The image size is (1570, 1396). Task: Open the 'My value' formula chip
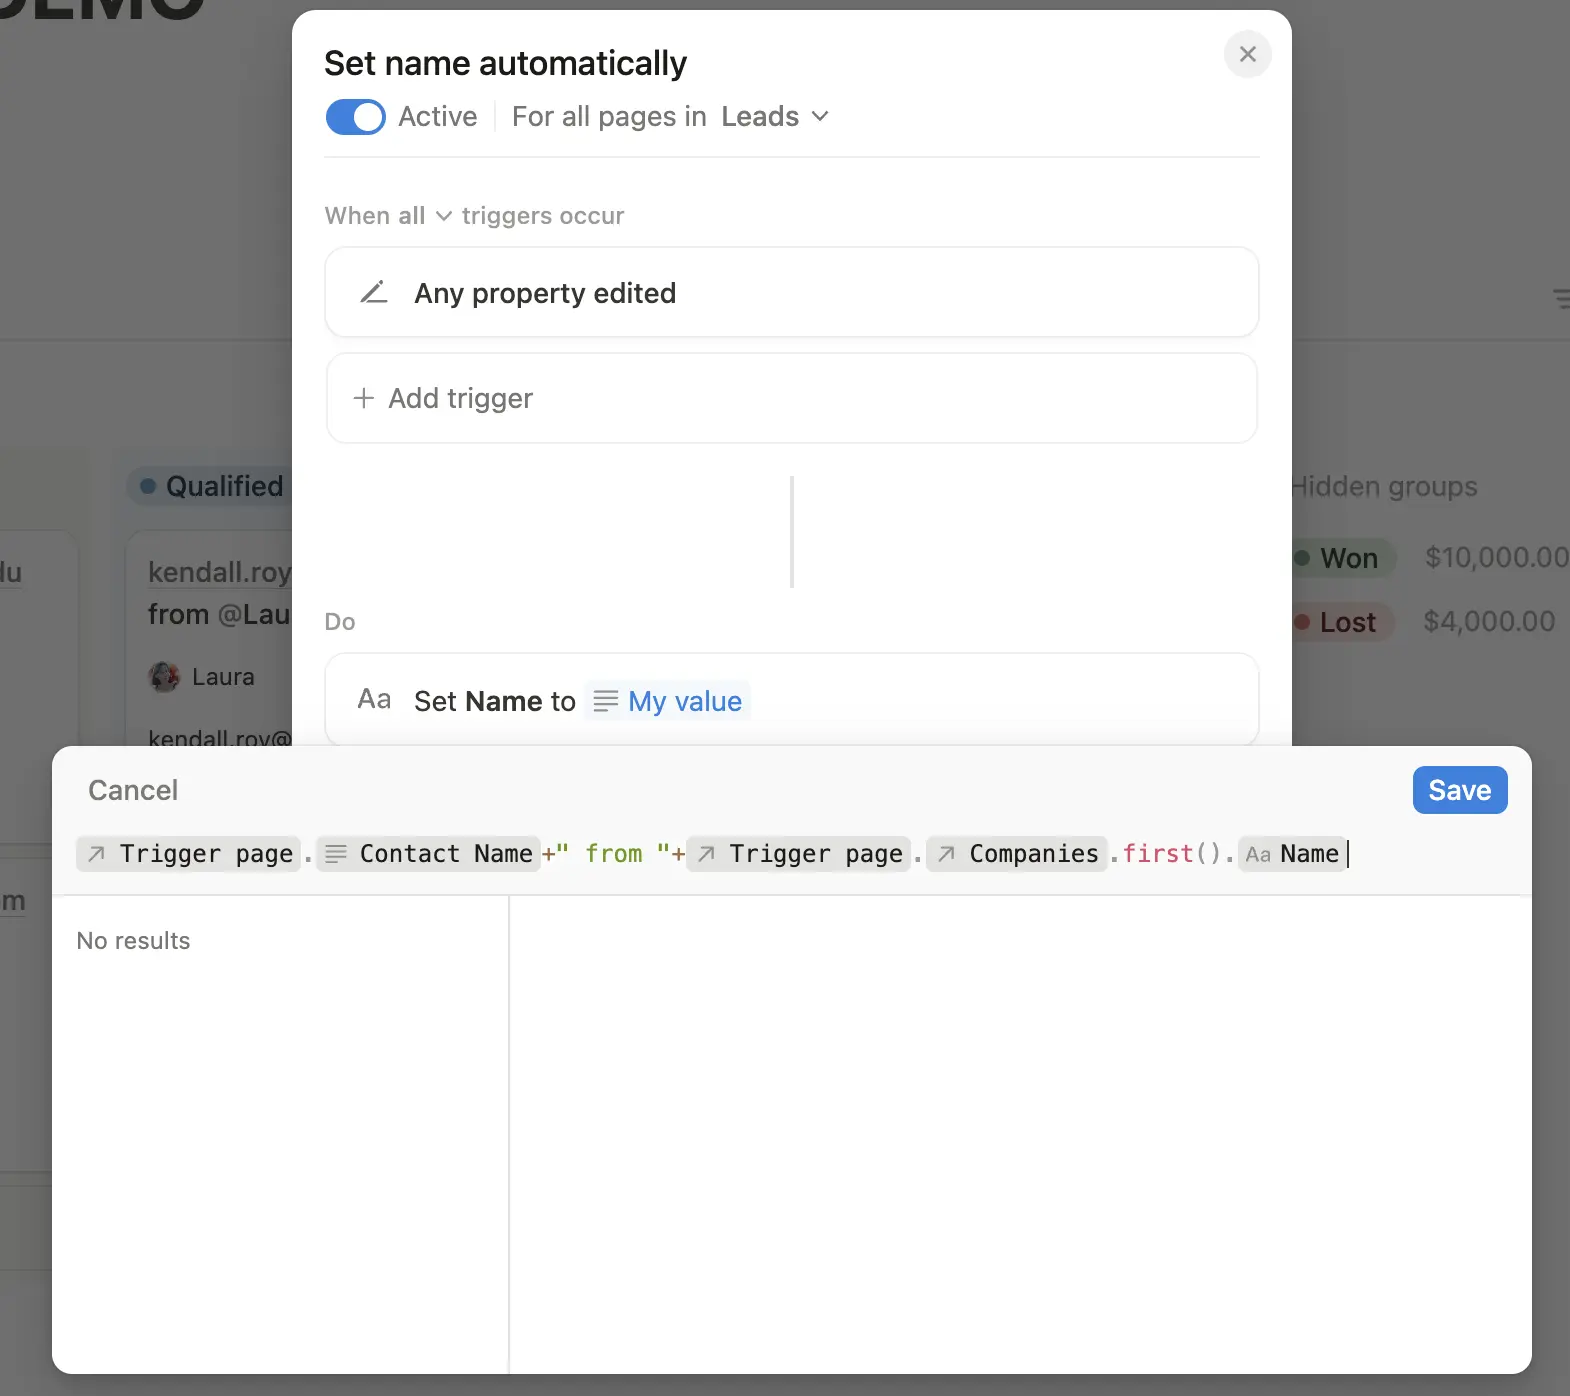668,701
